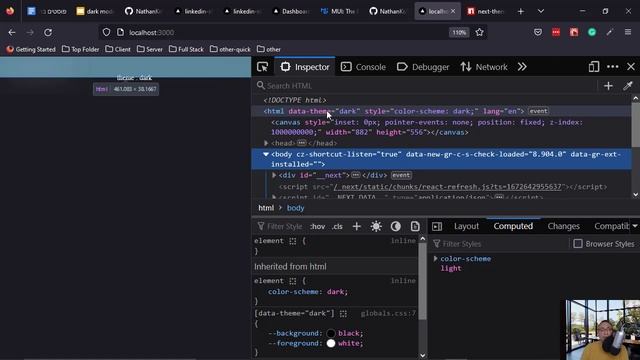Open devtools customize ellipsis menu
Screen dimensions: 640x360
click(612, 67)
